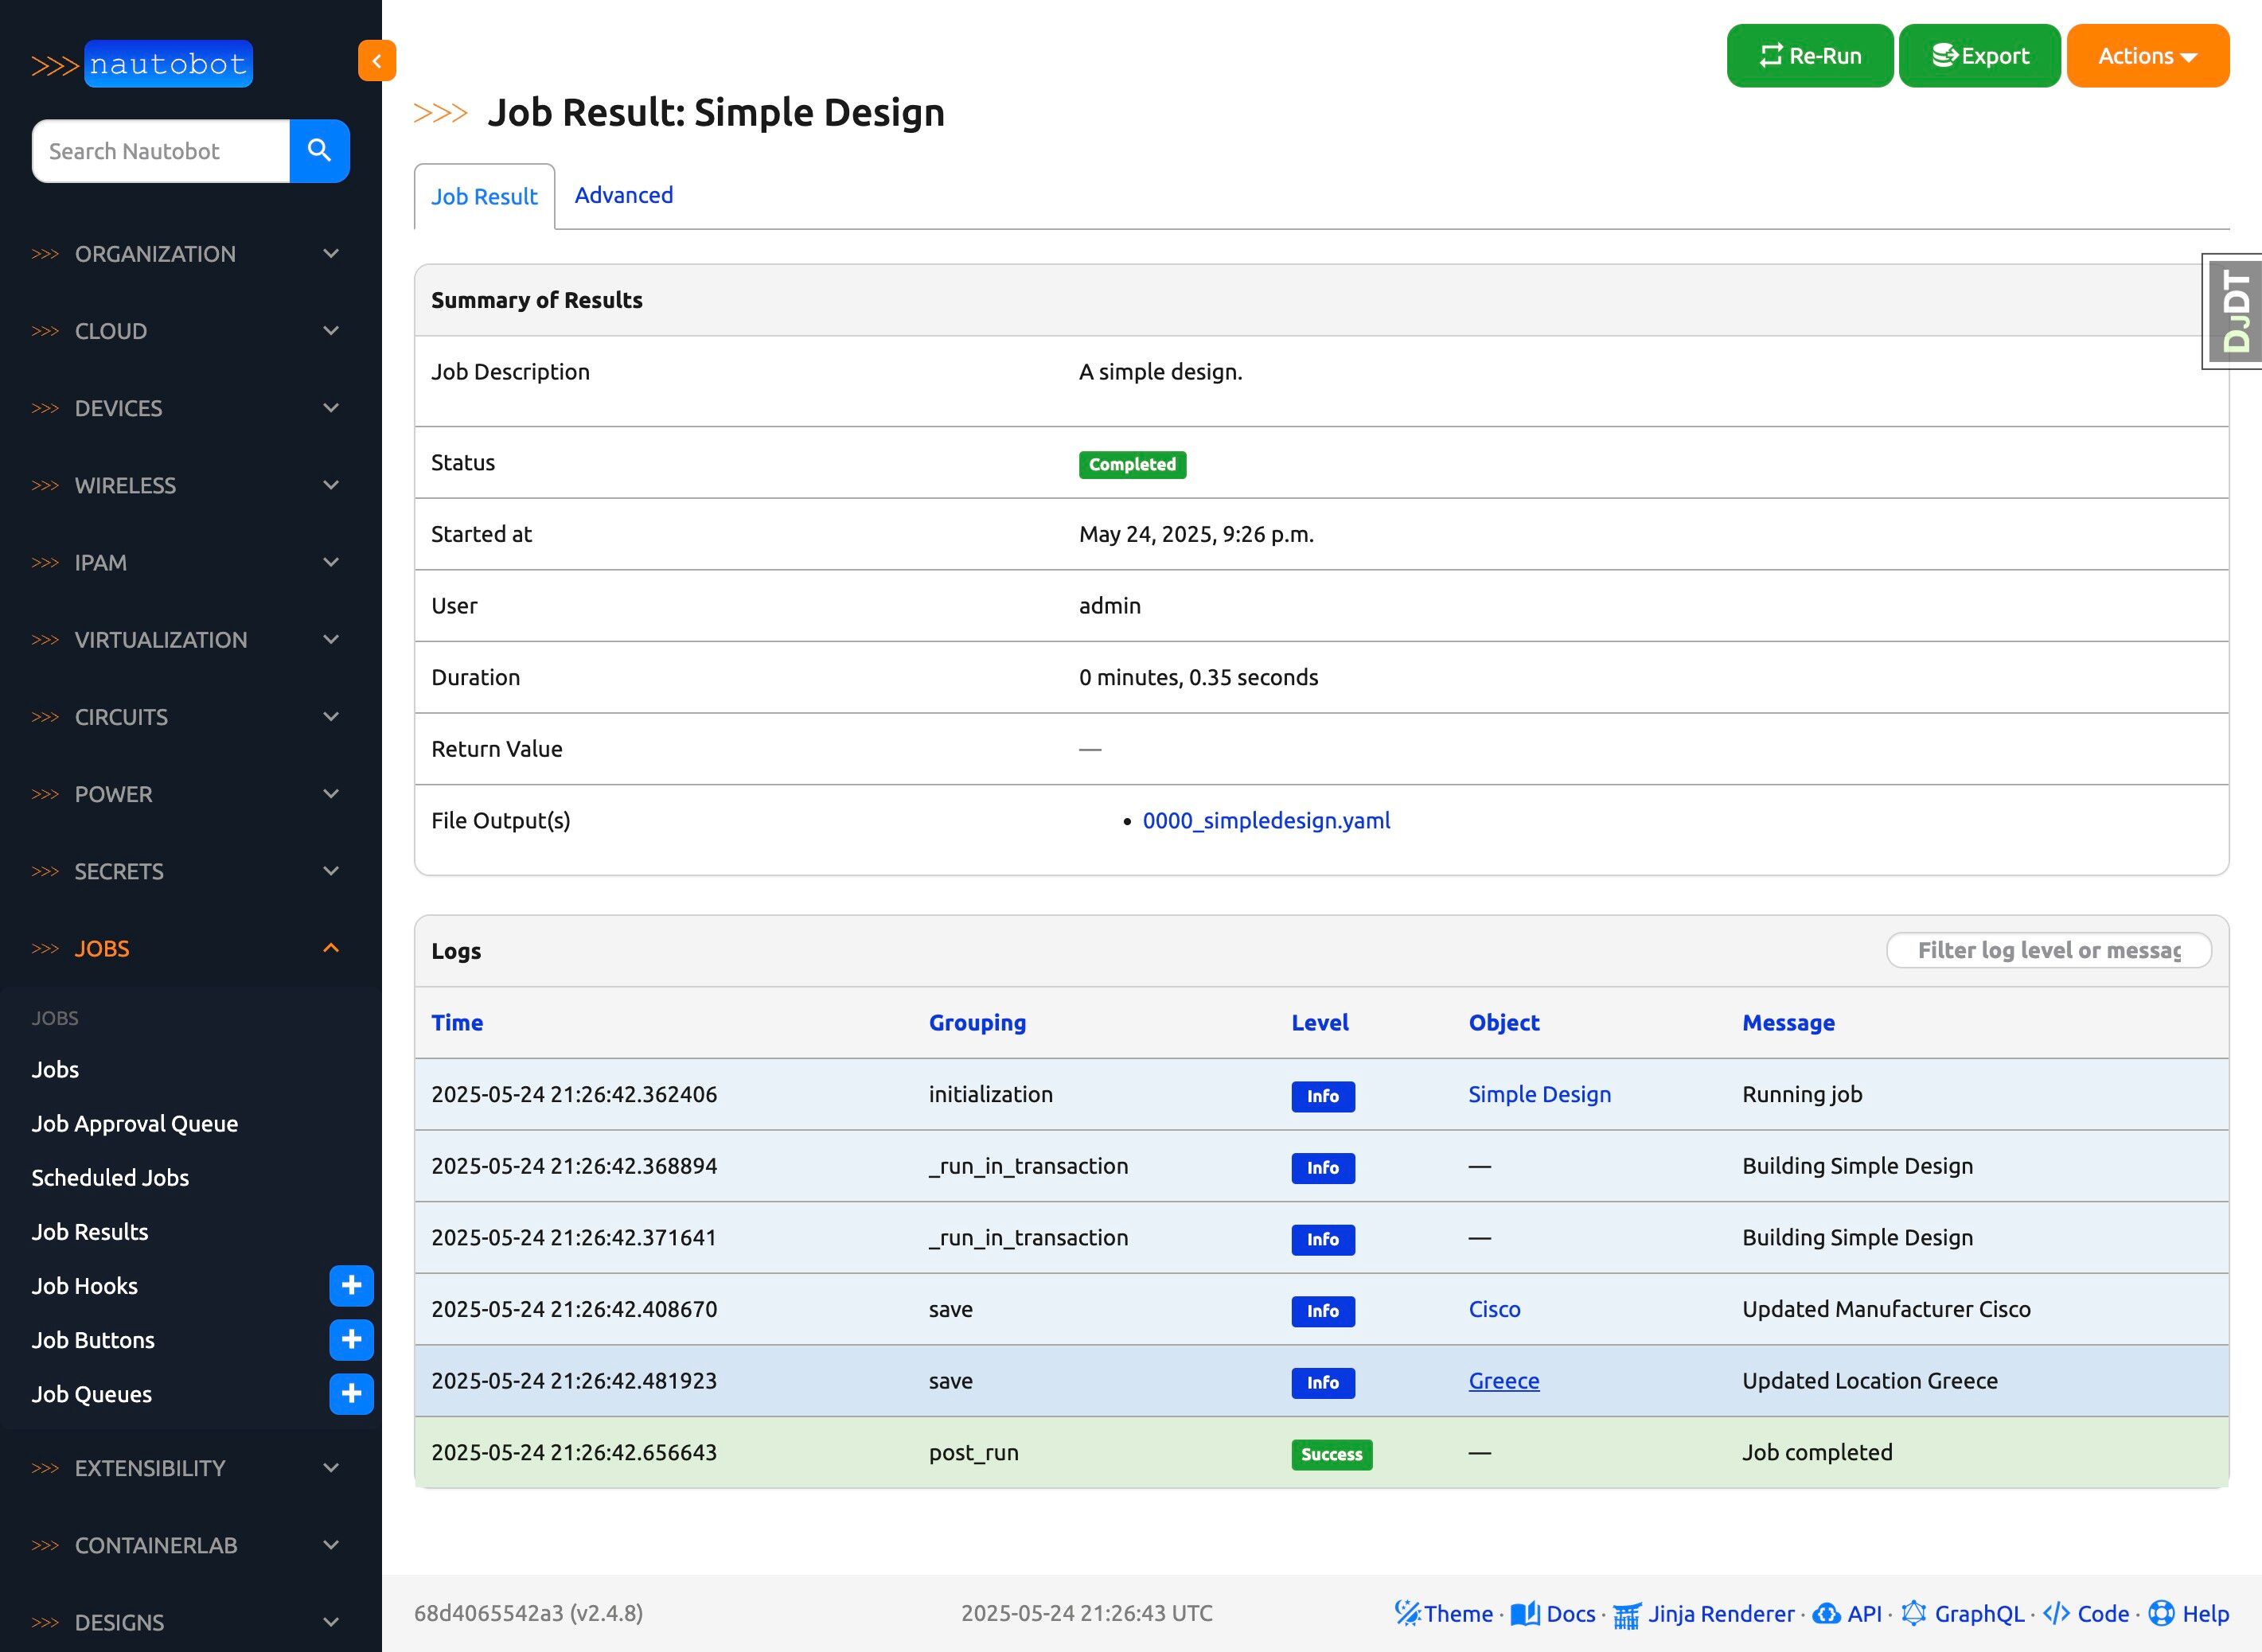
Task: Click the search magnifier icon button
Action: pos(319,151)
